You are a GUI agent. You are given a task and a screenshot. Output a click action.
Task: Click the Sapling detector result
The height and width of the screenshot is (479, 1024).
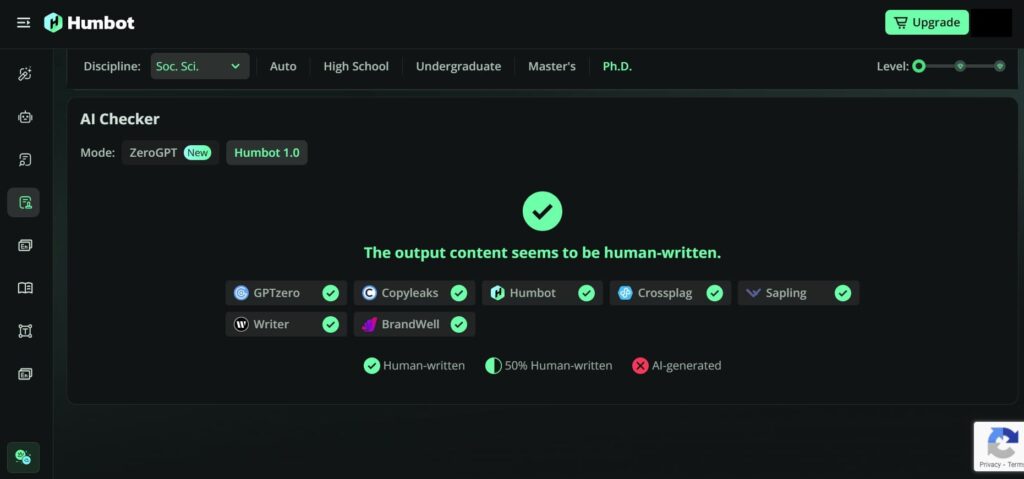click(798, 293)
